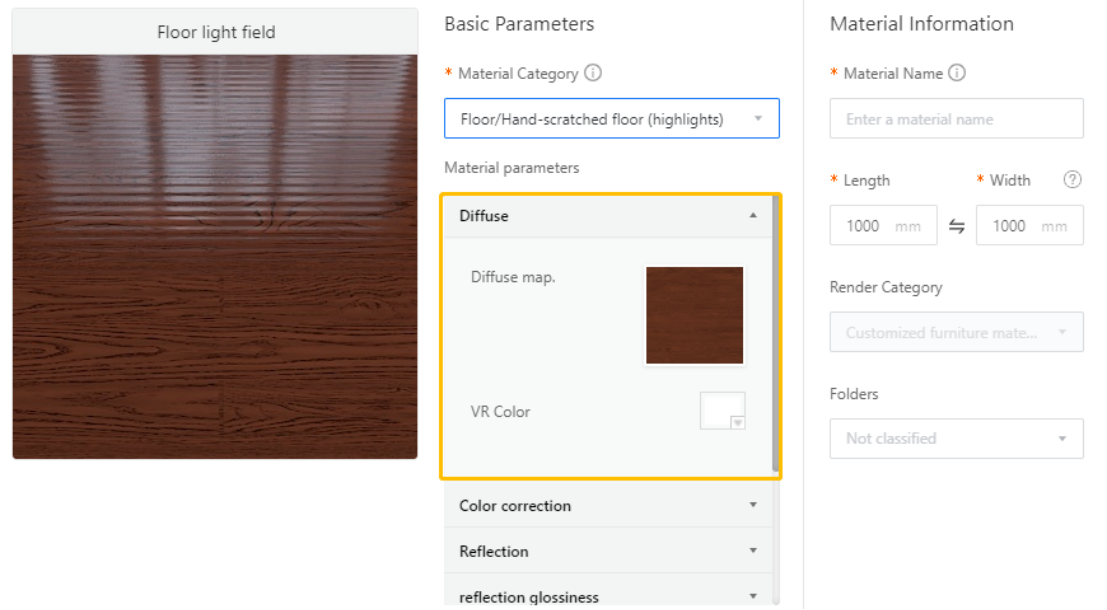Viewport: 1107px width, 610px height.
Task: Click the Length/Width help question icon
Action: coord(1072,179)
